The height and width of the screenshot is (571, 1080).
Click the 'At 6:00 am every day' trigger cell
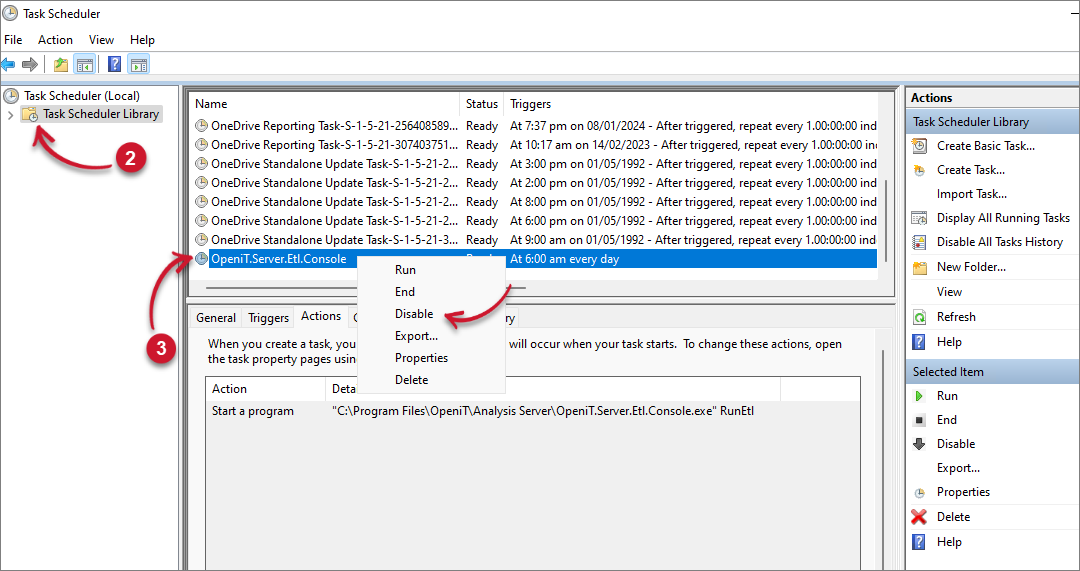pyautogui.click(x=564, y=259)
